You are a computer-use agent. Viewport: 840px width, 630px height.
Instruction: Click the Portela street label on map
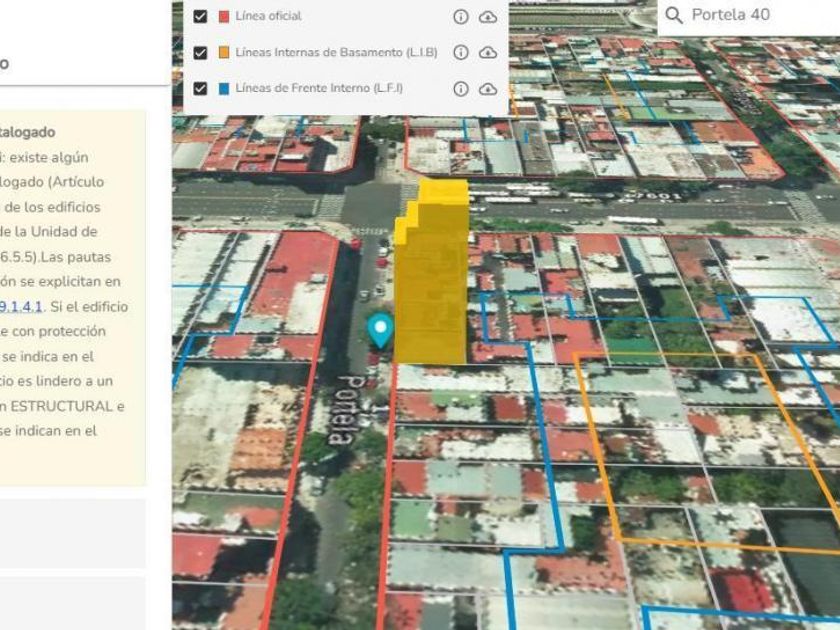pos(349,410)
